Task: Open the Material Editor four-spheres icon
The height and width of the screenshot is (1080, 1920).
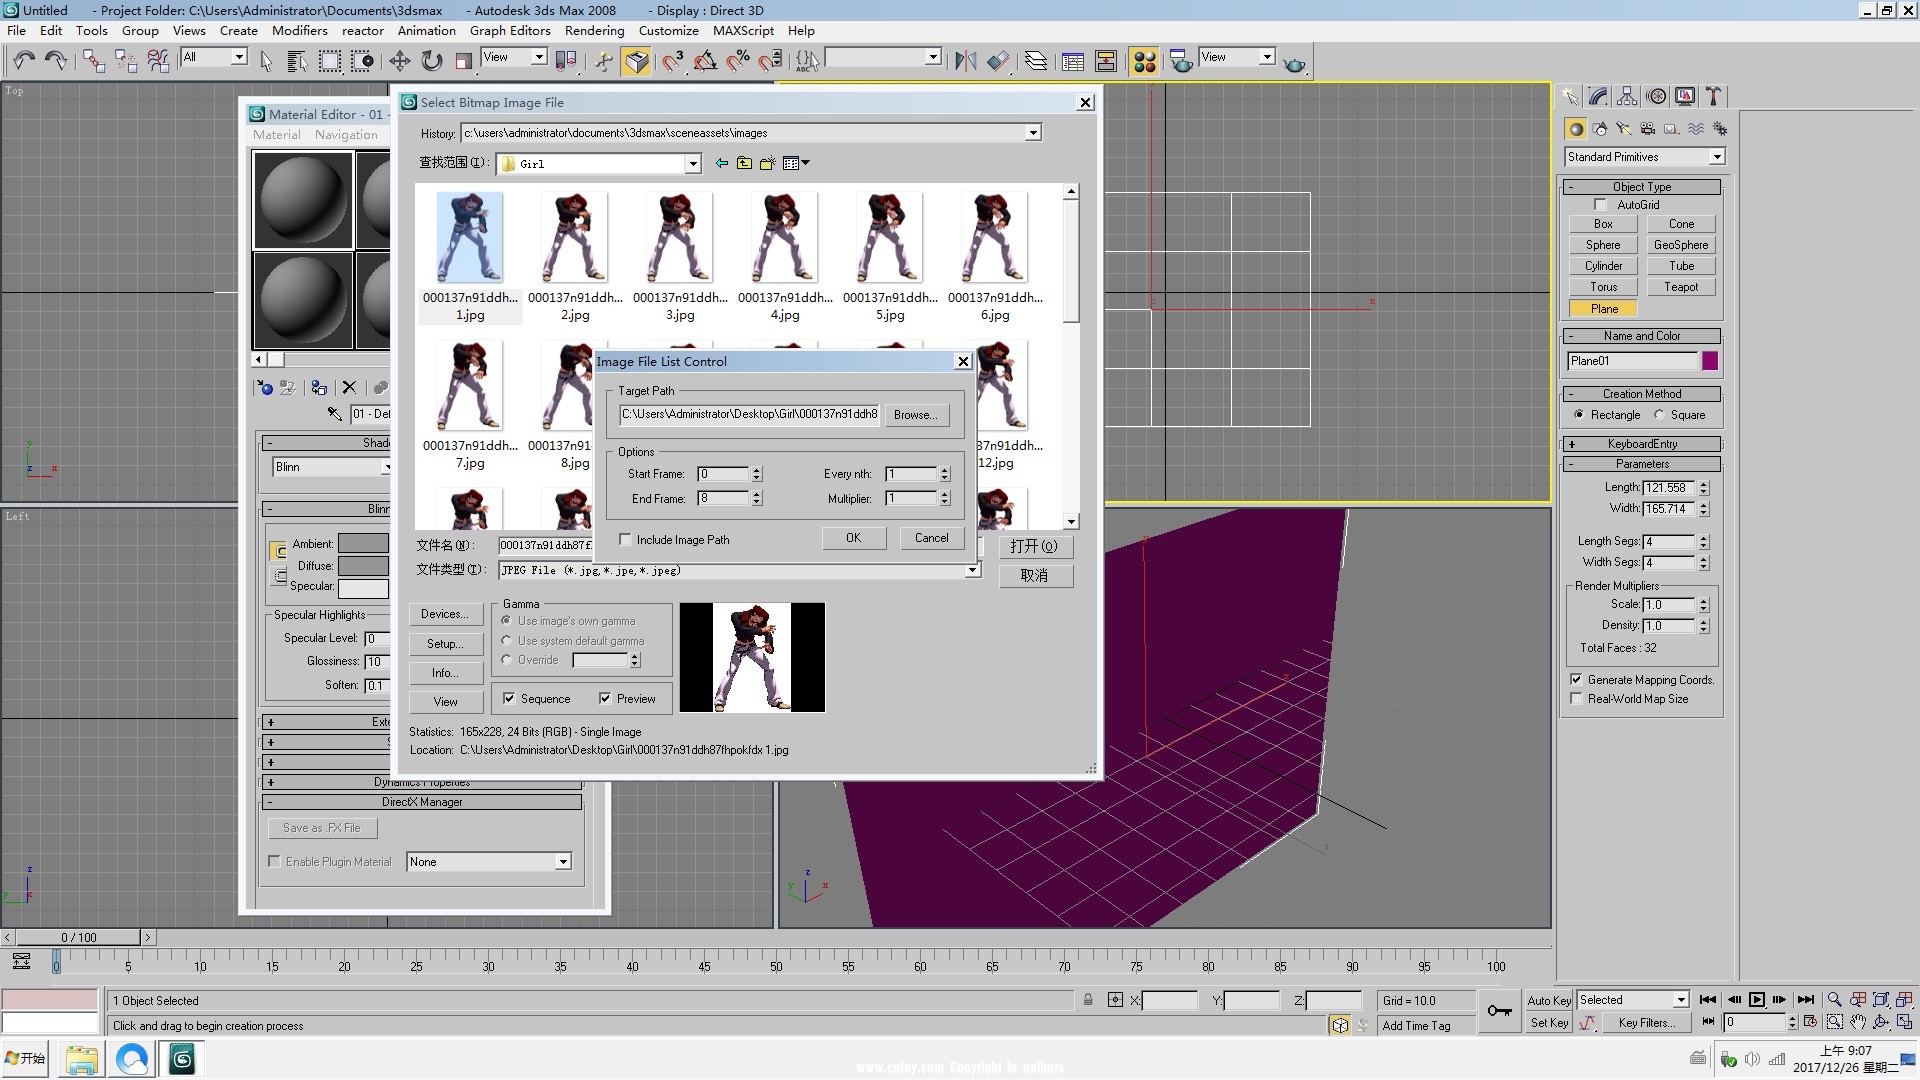Action: (x=1144, y=61)
